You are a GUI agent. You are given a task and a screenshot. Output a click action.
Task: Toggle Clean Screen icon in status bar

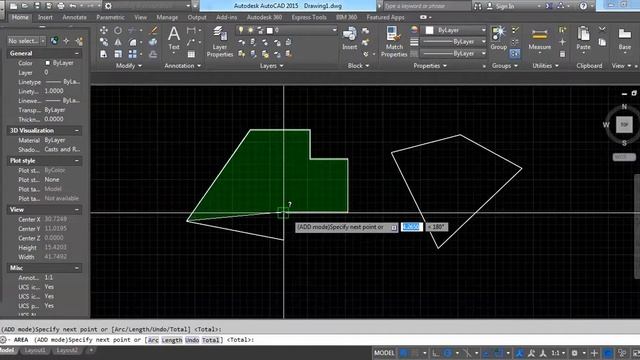636,353
